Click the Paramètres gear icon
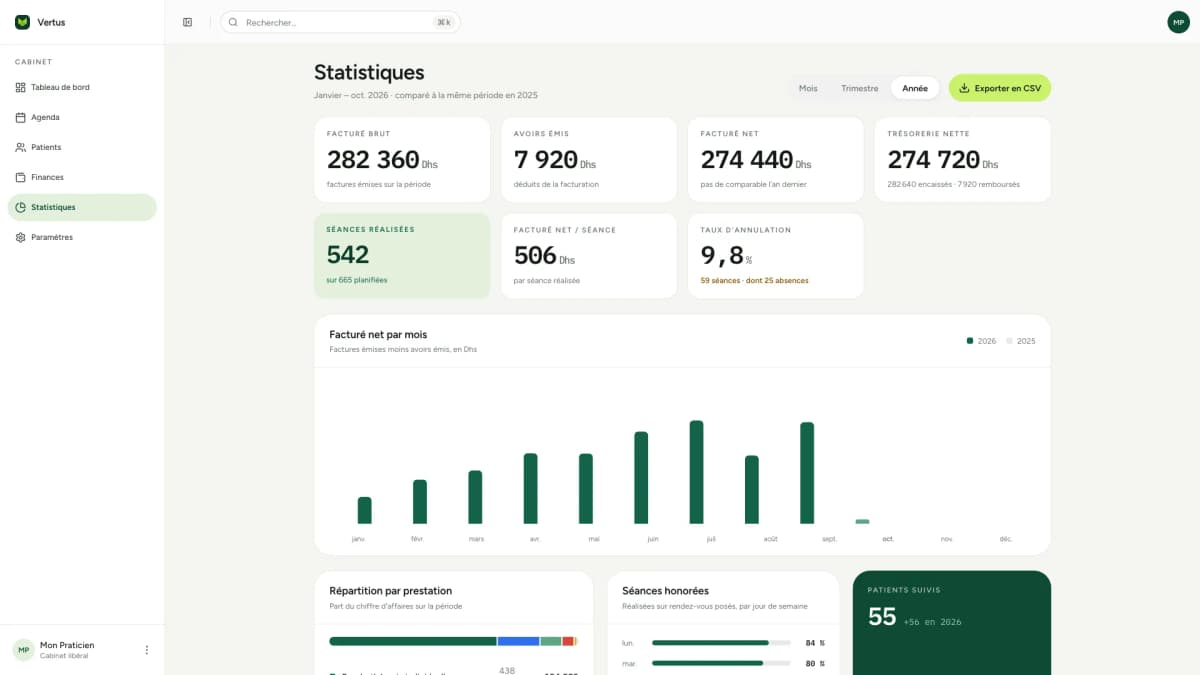 pyautogui.click(x=21, y=237)
